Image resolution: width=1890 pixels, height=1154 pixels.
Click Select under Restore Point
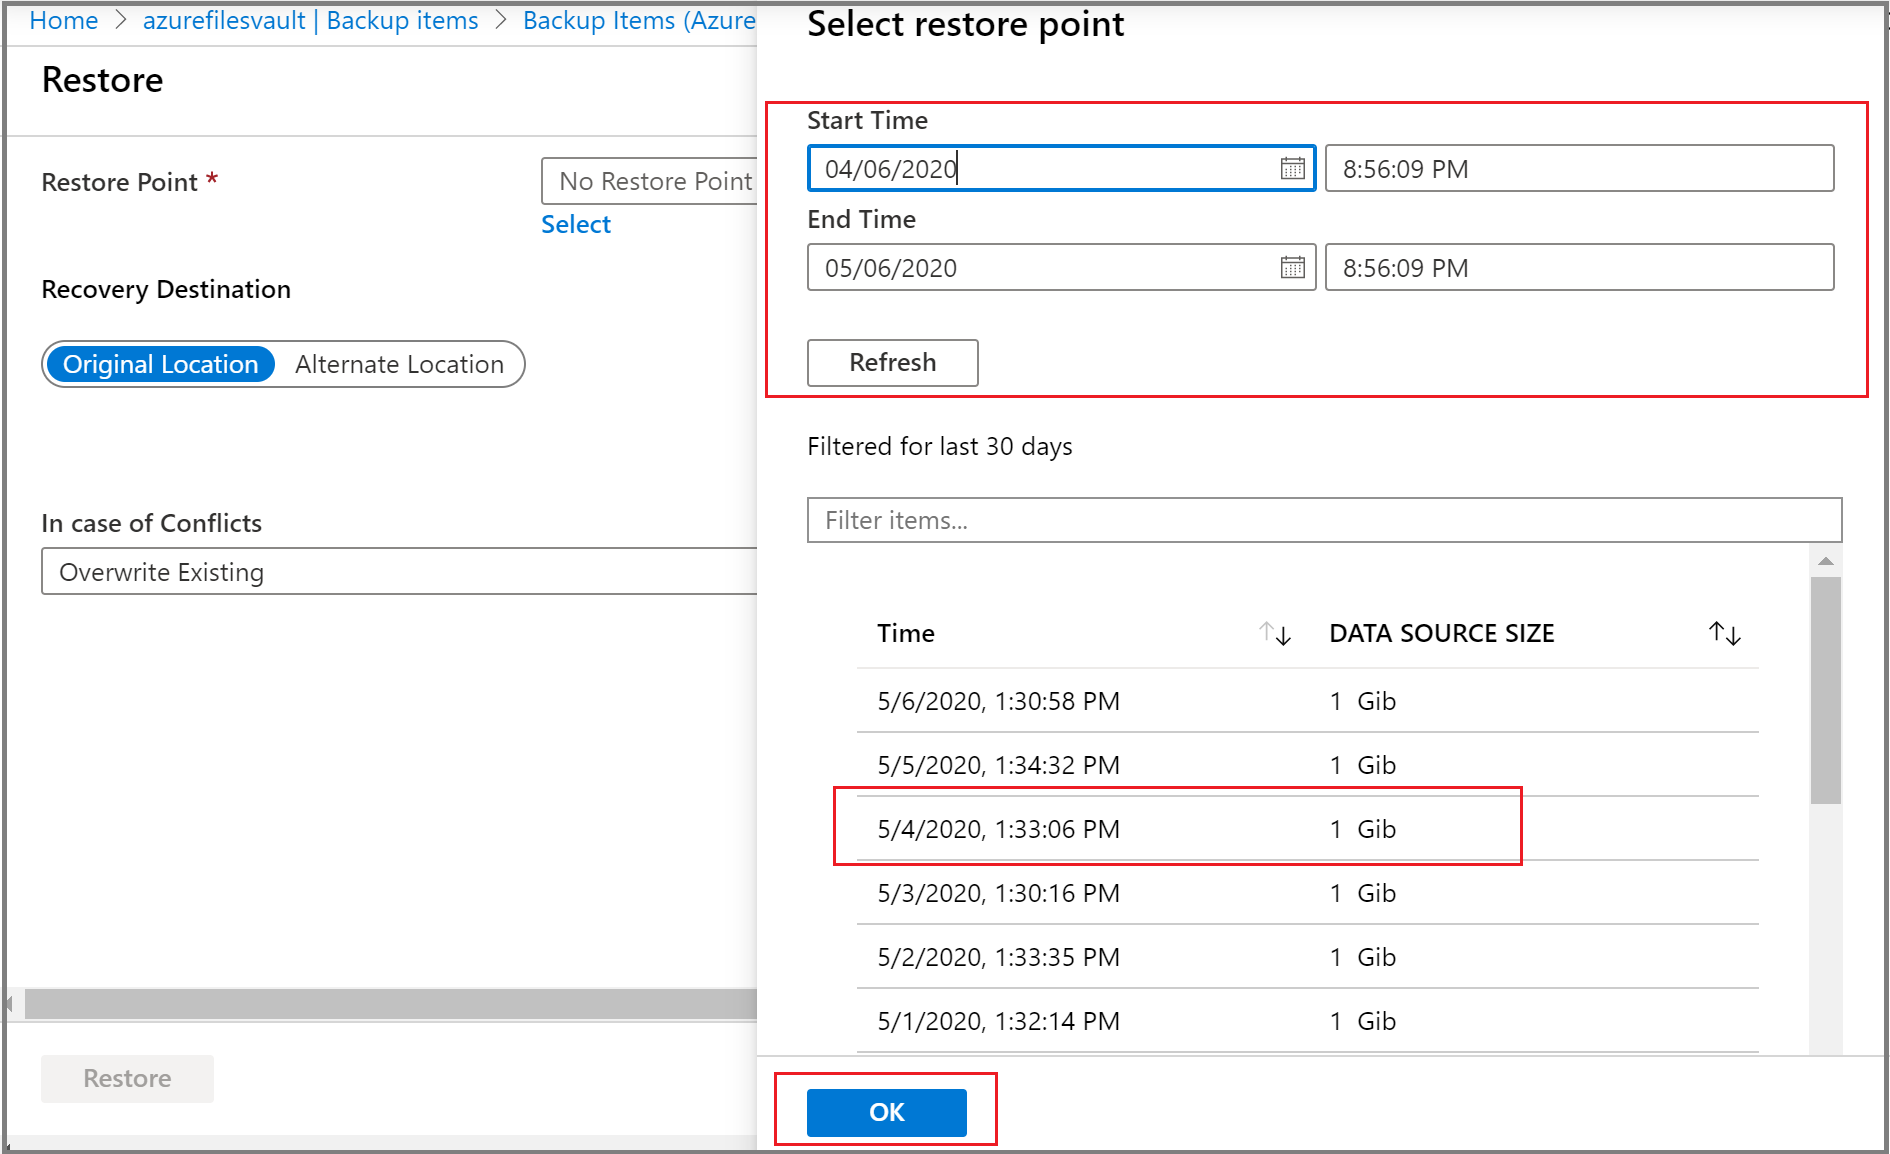pos(575,224)
